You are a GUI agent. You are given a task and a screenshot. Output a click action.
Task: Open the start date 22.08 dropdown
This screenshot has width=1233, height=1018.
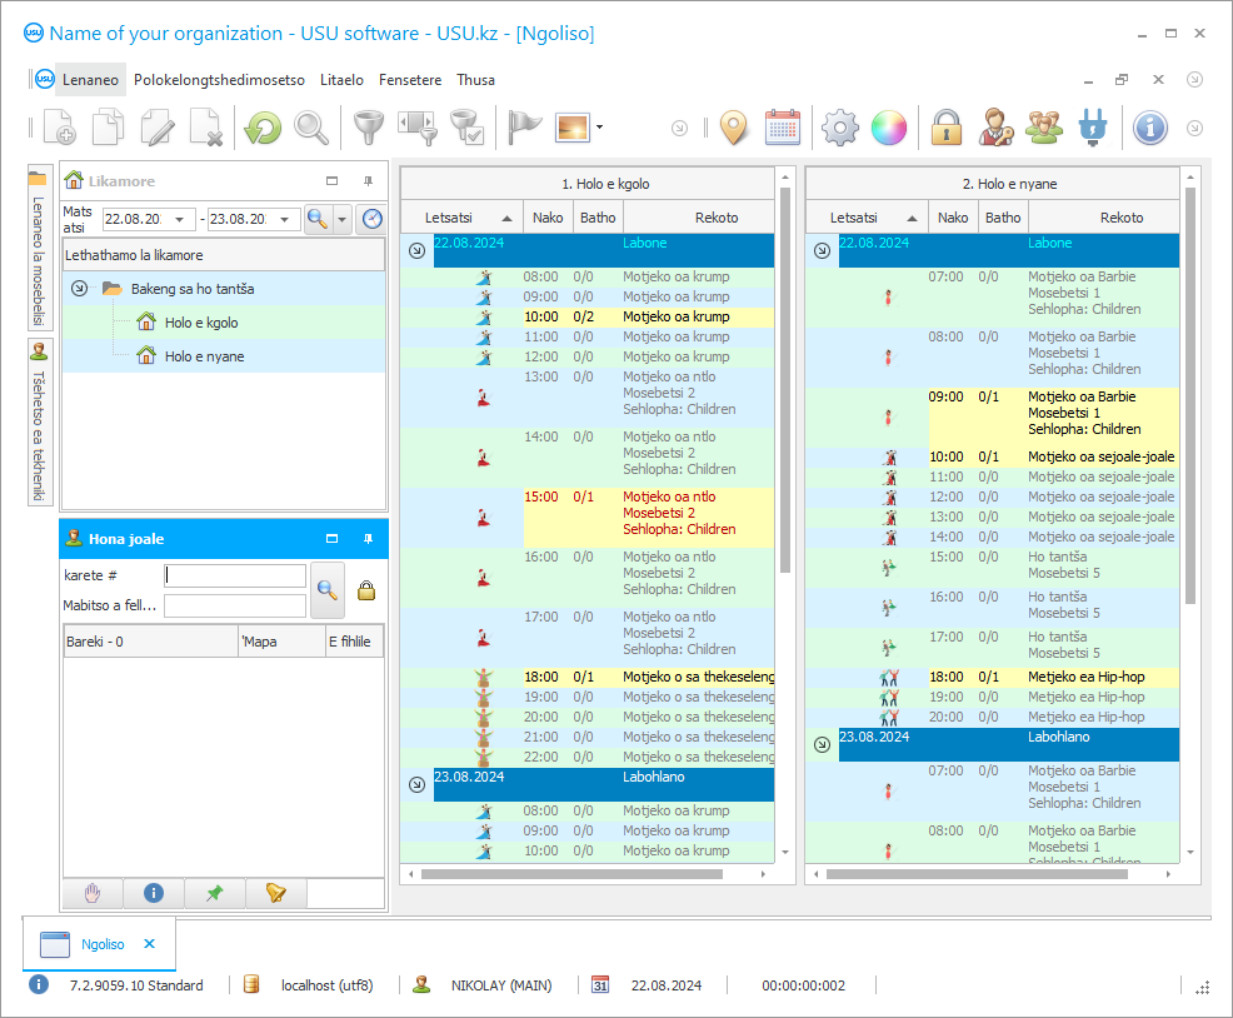click(x=179, y=219)
